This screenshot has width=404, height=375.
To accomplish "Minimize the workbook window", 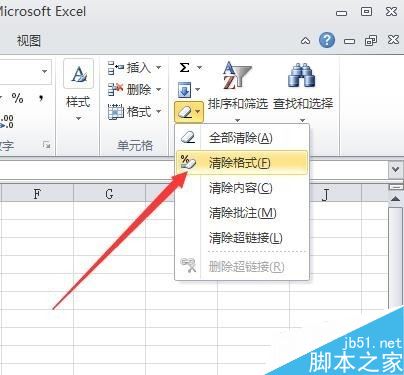I will pyautogui.click(x=349, y=41).
